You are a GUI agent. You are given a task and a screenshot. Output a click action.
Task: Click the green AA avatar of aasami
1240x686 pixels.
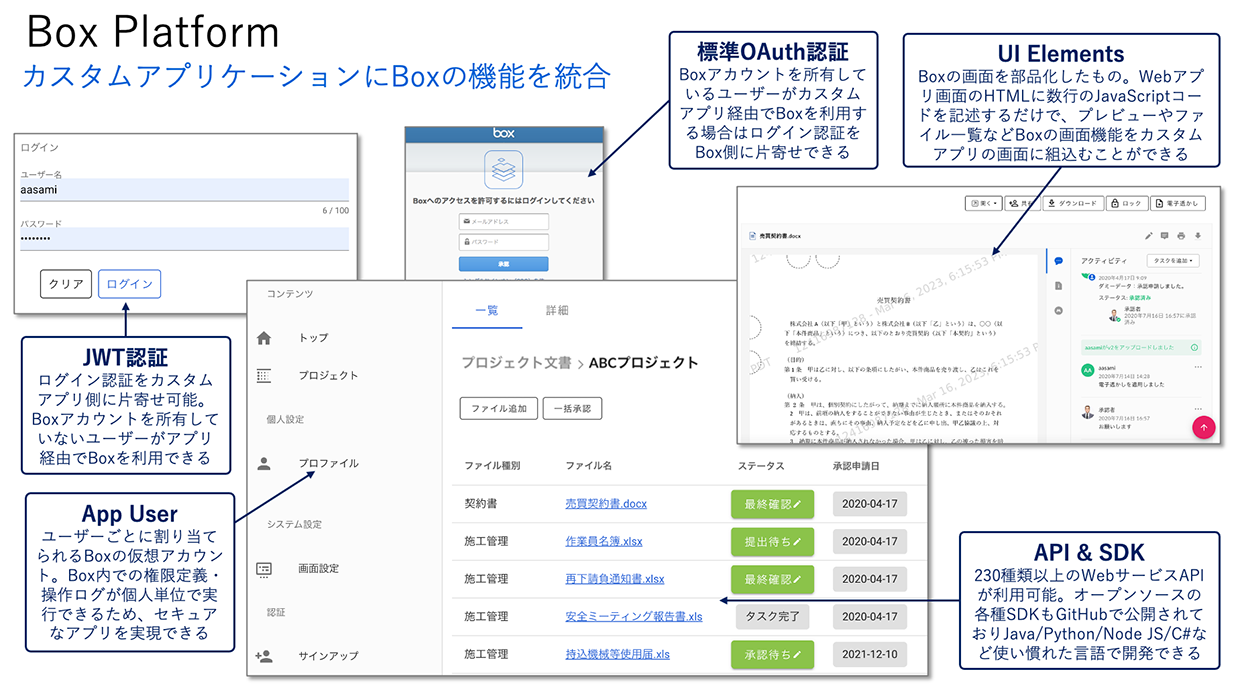click(1087, 370)
